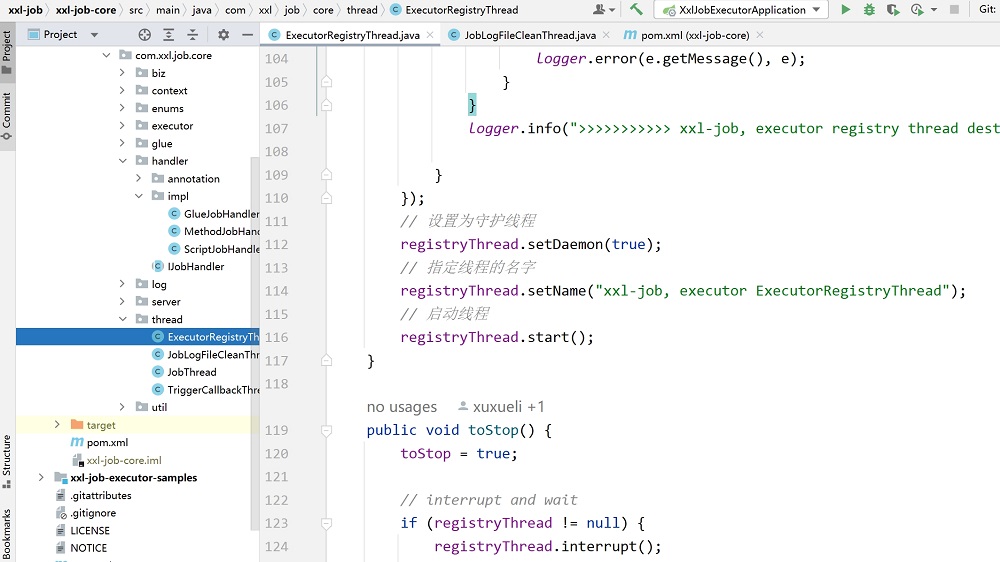Collapse the impl folder
This screenshot has height=562, width=1000.
pyautogui.click(x=138, y=196)
